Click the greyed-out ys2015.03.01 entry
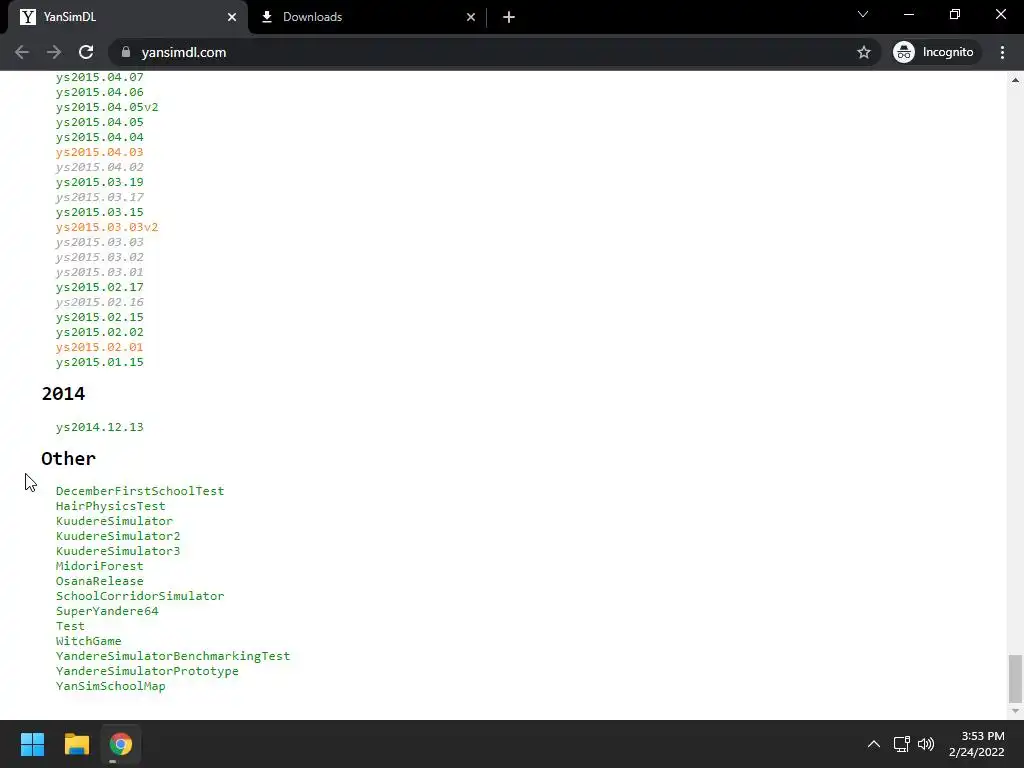Image resolution: width=1024 pixels, height=768 pixels. (99, 272)
